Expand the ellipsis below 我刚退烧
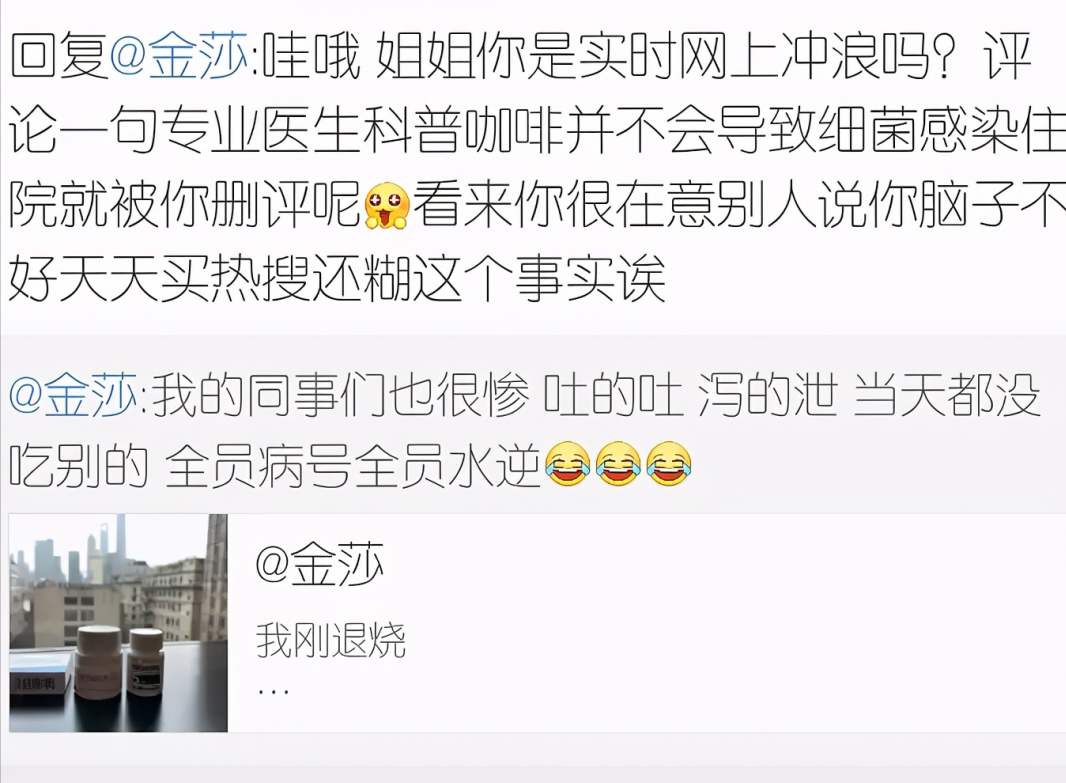The width and height of the screenshot is (1066, 783). 273,691
